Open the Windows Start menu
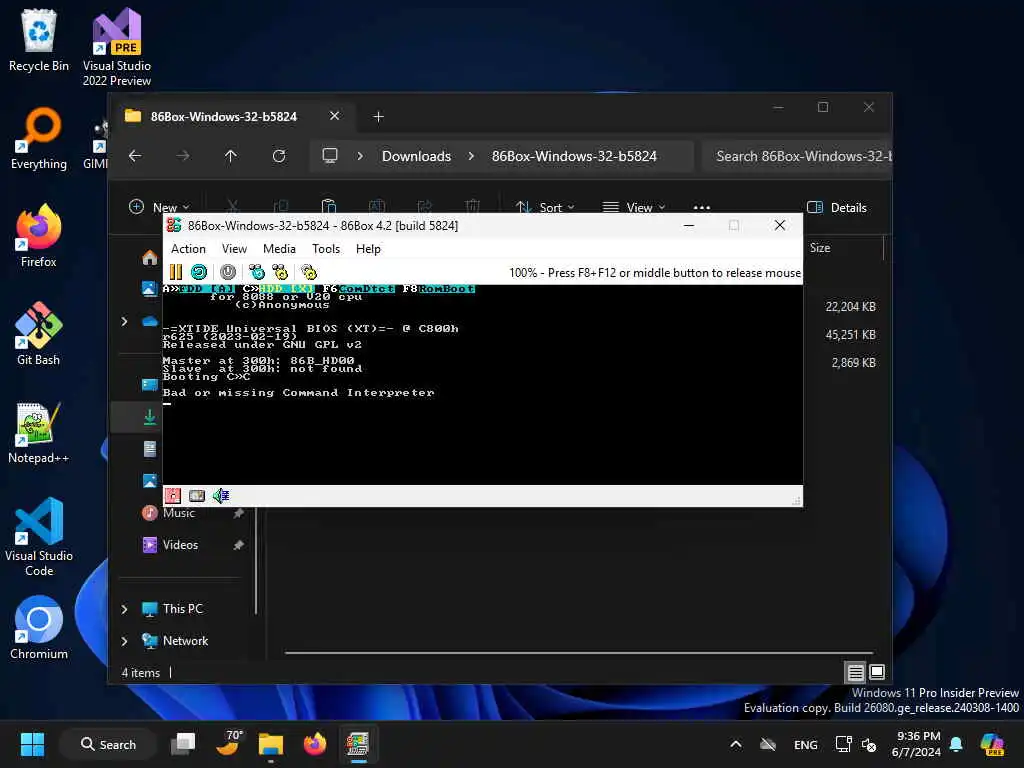Viewport: 1024px width, 768px height. [32, 744]
